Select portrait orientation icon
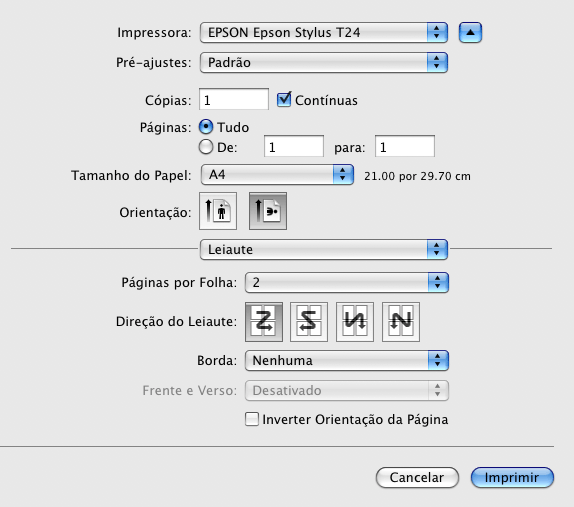Screen dimensions: 574x507 (218, 211)
